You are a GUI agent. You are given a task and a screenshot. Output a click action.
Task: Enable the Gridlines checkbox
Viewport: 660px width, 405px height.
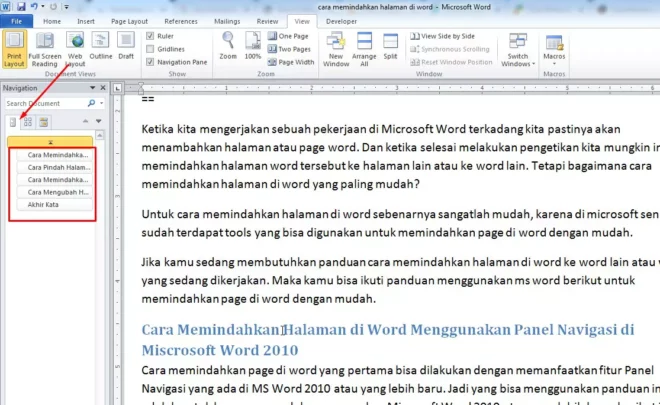(x=150, y=49)
